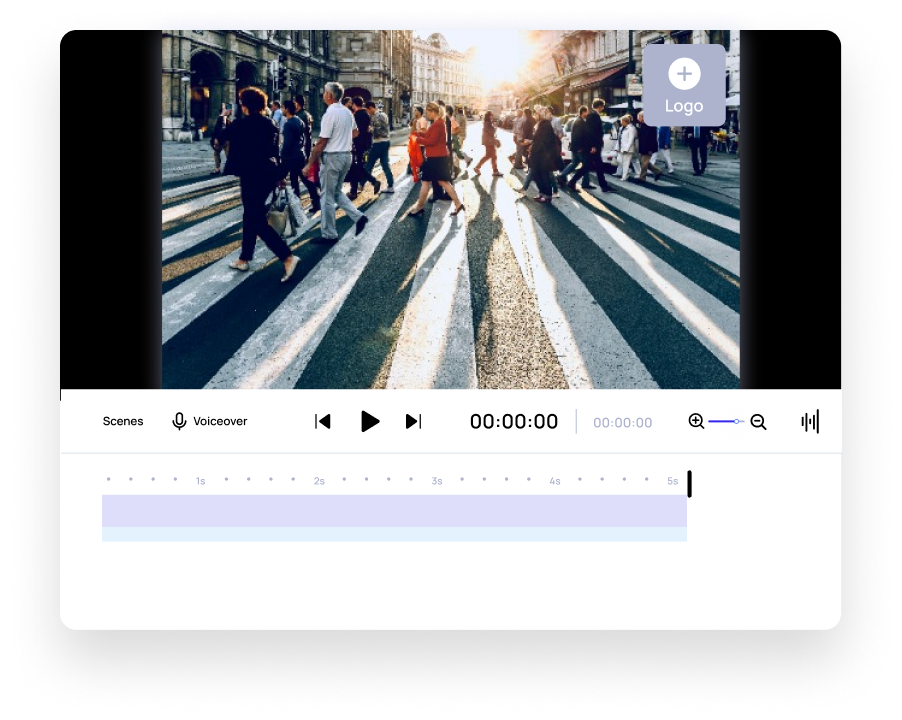Click the current time display showing 00:00:00
The image size is (902, 720).
514,421
